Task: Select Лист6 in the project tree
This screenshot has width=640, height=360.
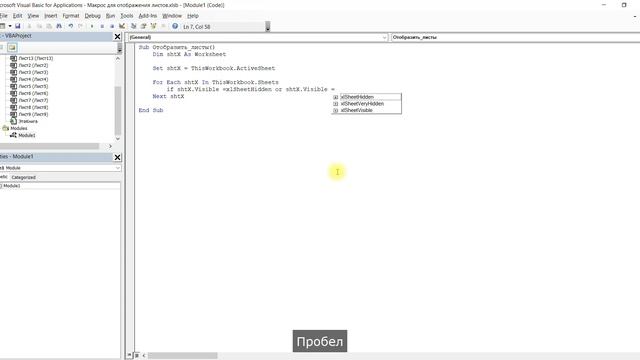Action: click(x=33, y=93)
